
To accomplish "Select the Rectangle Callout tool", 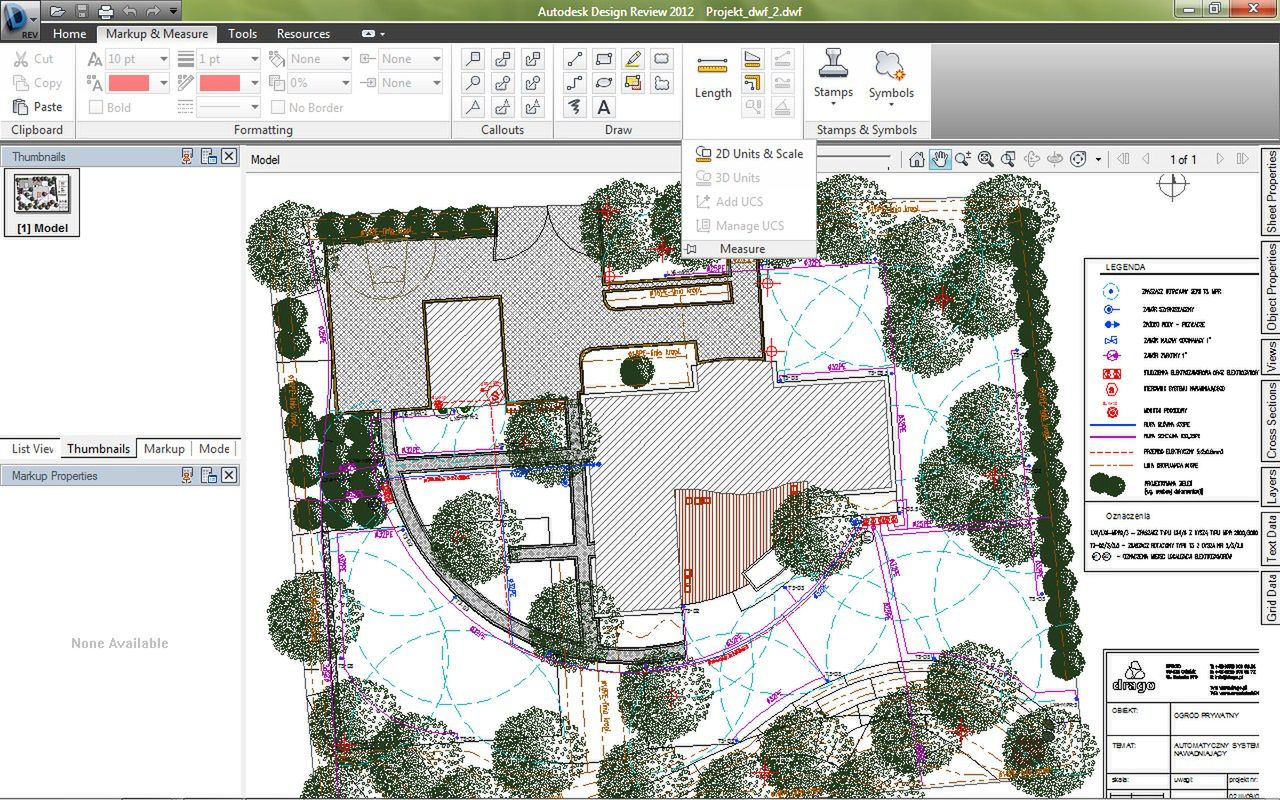I will [473, 59].
